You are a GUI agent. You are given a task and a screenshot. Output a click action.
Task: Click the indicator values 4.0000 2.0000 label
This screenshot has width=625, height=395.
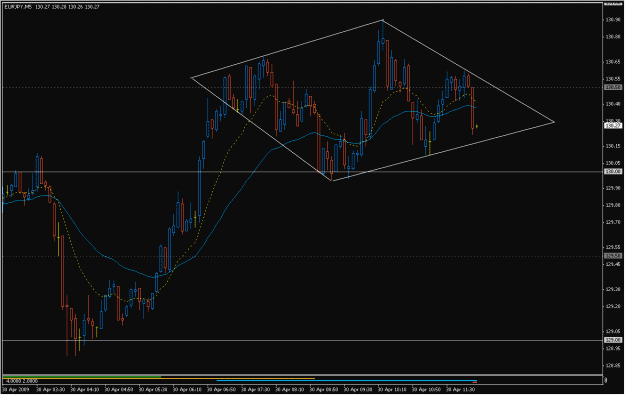click(22, 381)
